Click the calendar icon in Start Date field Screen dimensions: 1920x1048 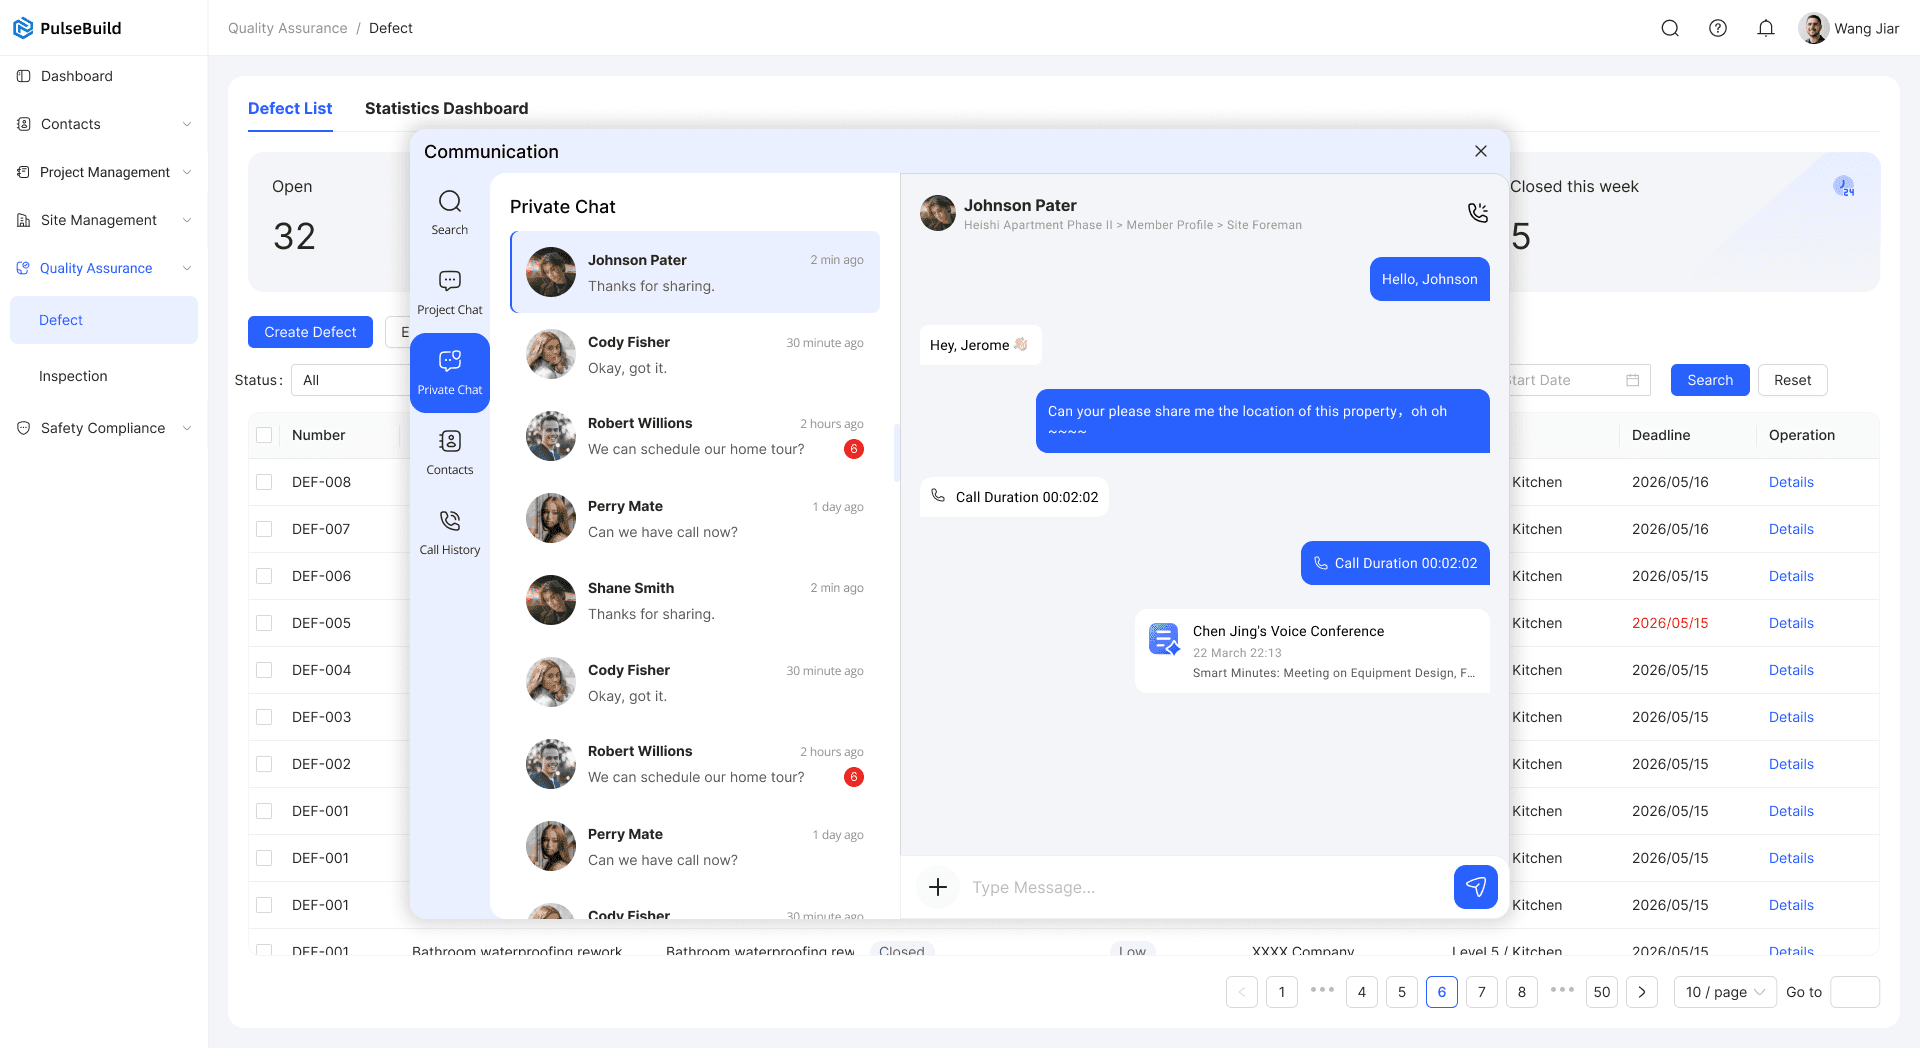1632,380
